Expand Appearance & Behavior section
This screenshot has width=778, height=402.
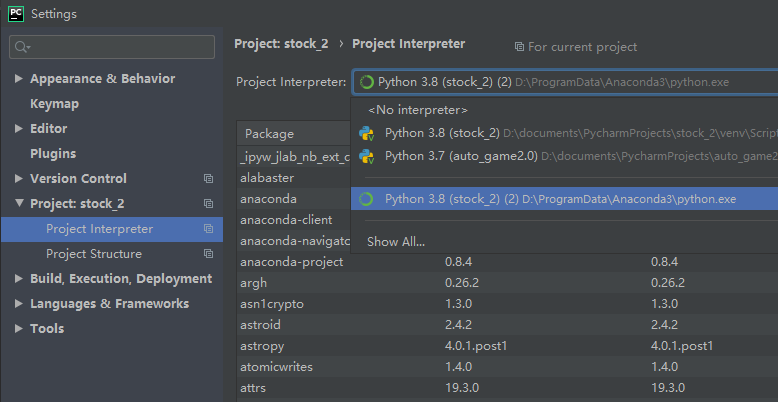click(x=19, y=78)
